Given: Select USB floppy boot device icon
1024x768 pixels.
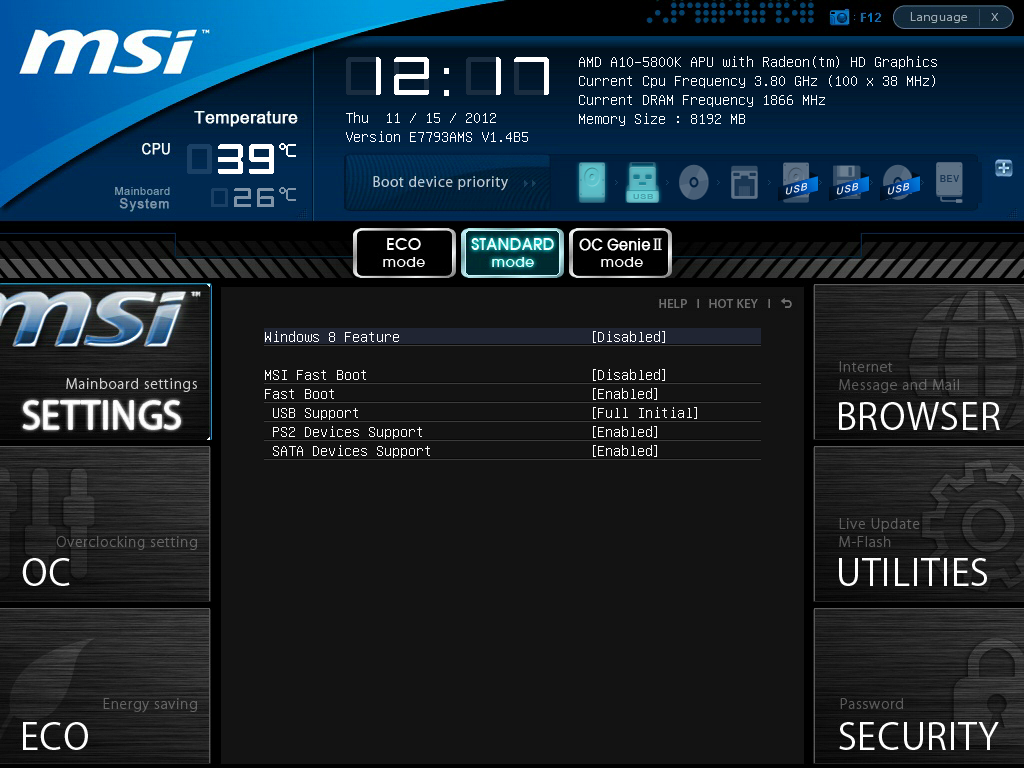Looking at the screenshot, I should pos(848,182).
